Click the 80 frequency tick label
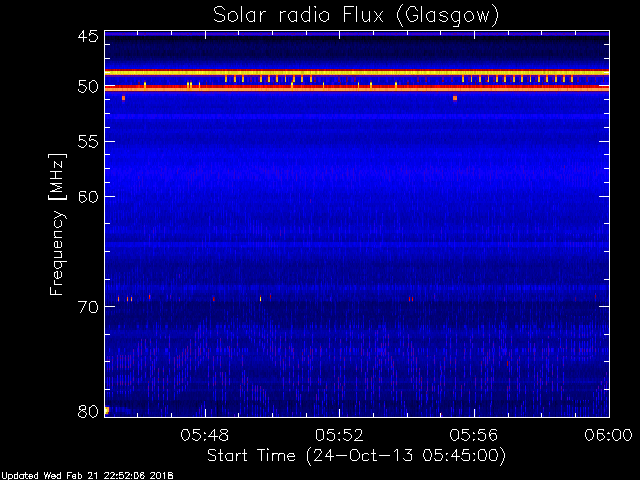Image resolution: width=640 pixels, height=480 pixels. click(88, 411)
